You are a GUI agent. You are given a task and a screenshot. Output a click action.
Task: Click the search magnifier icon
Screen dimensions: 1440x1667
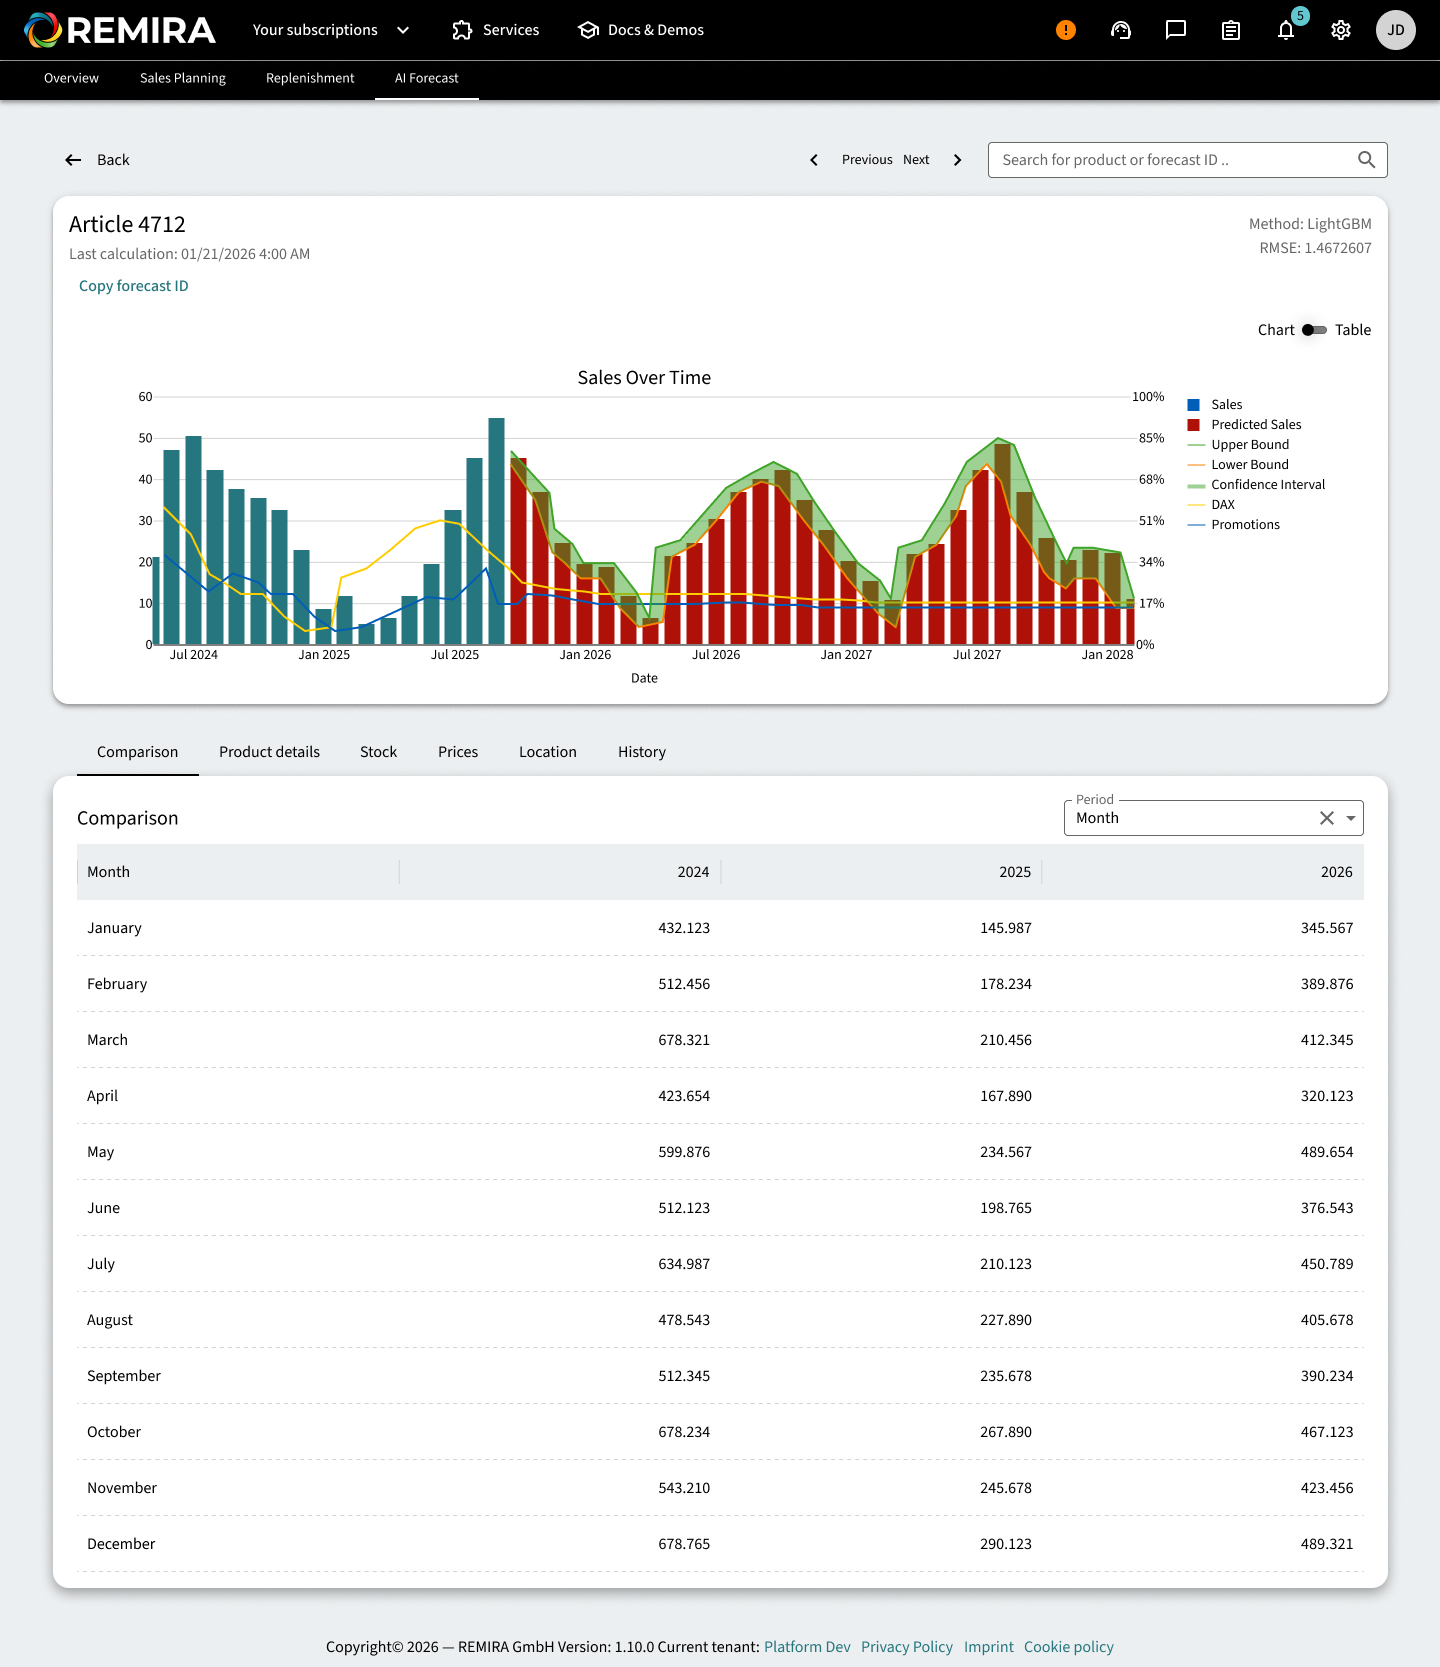coord(1366,160)
